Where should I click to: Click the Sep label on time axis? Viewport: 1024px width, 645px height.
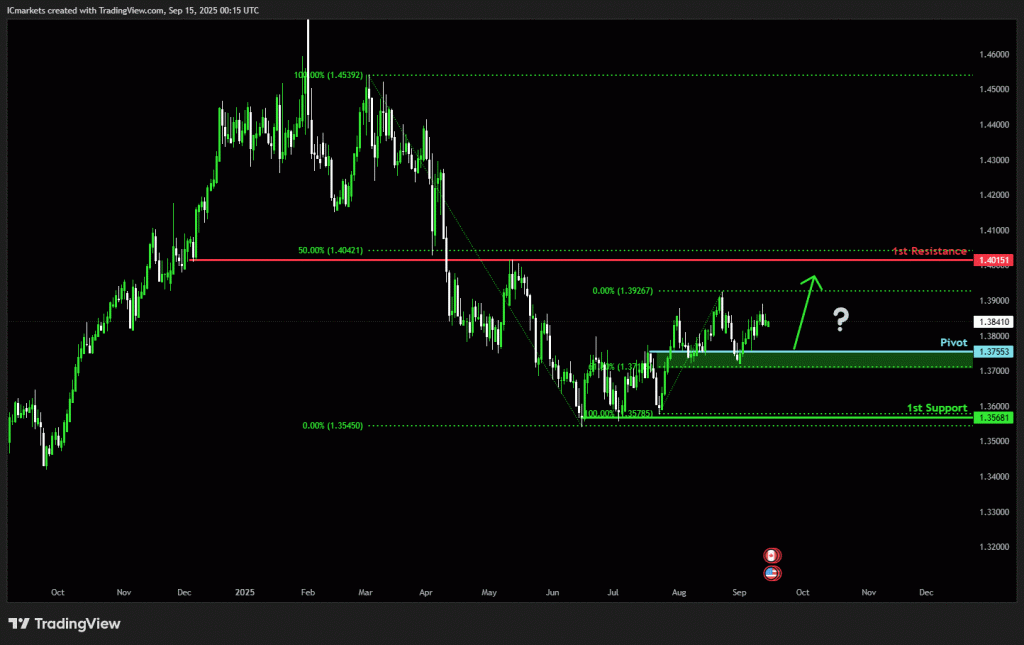coord(739,592)
